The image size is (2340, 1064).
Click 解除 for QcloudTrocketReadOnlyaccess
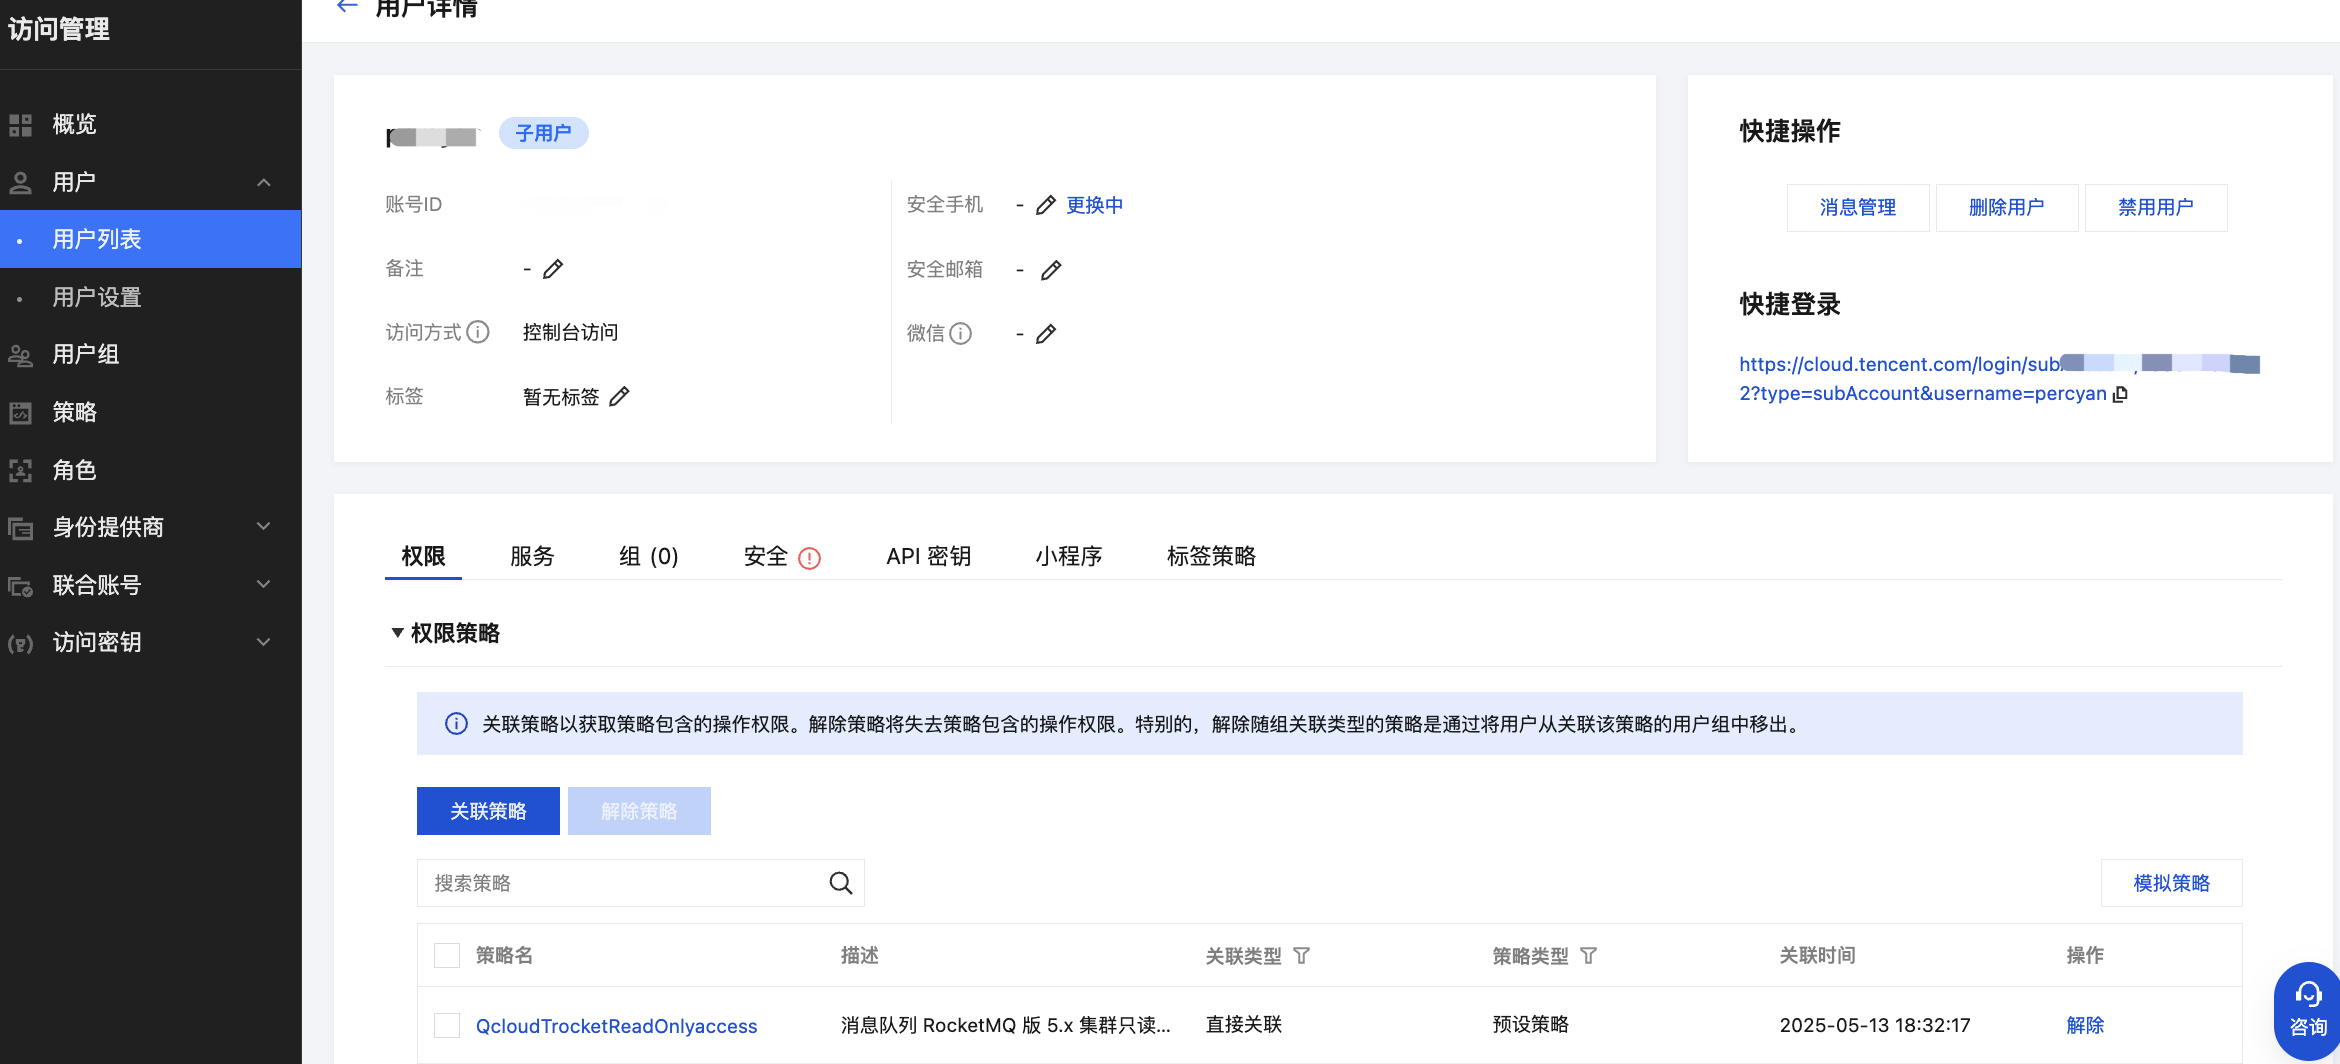[2085, 1025]
